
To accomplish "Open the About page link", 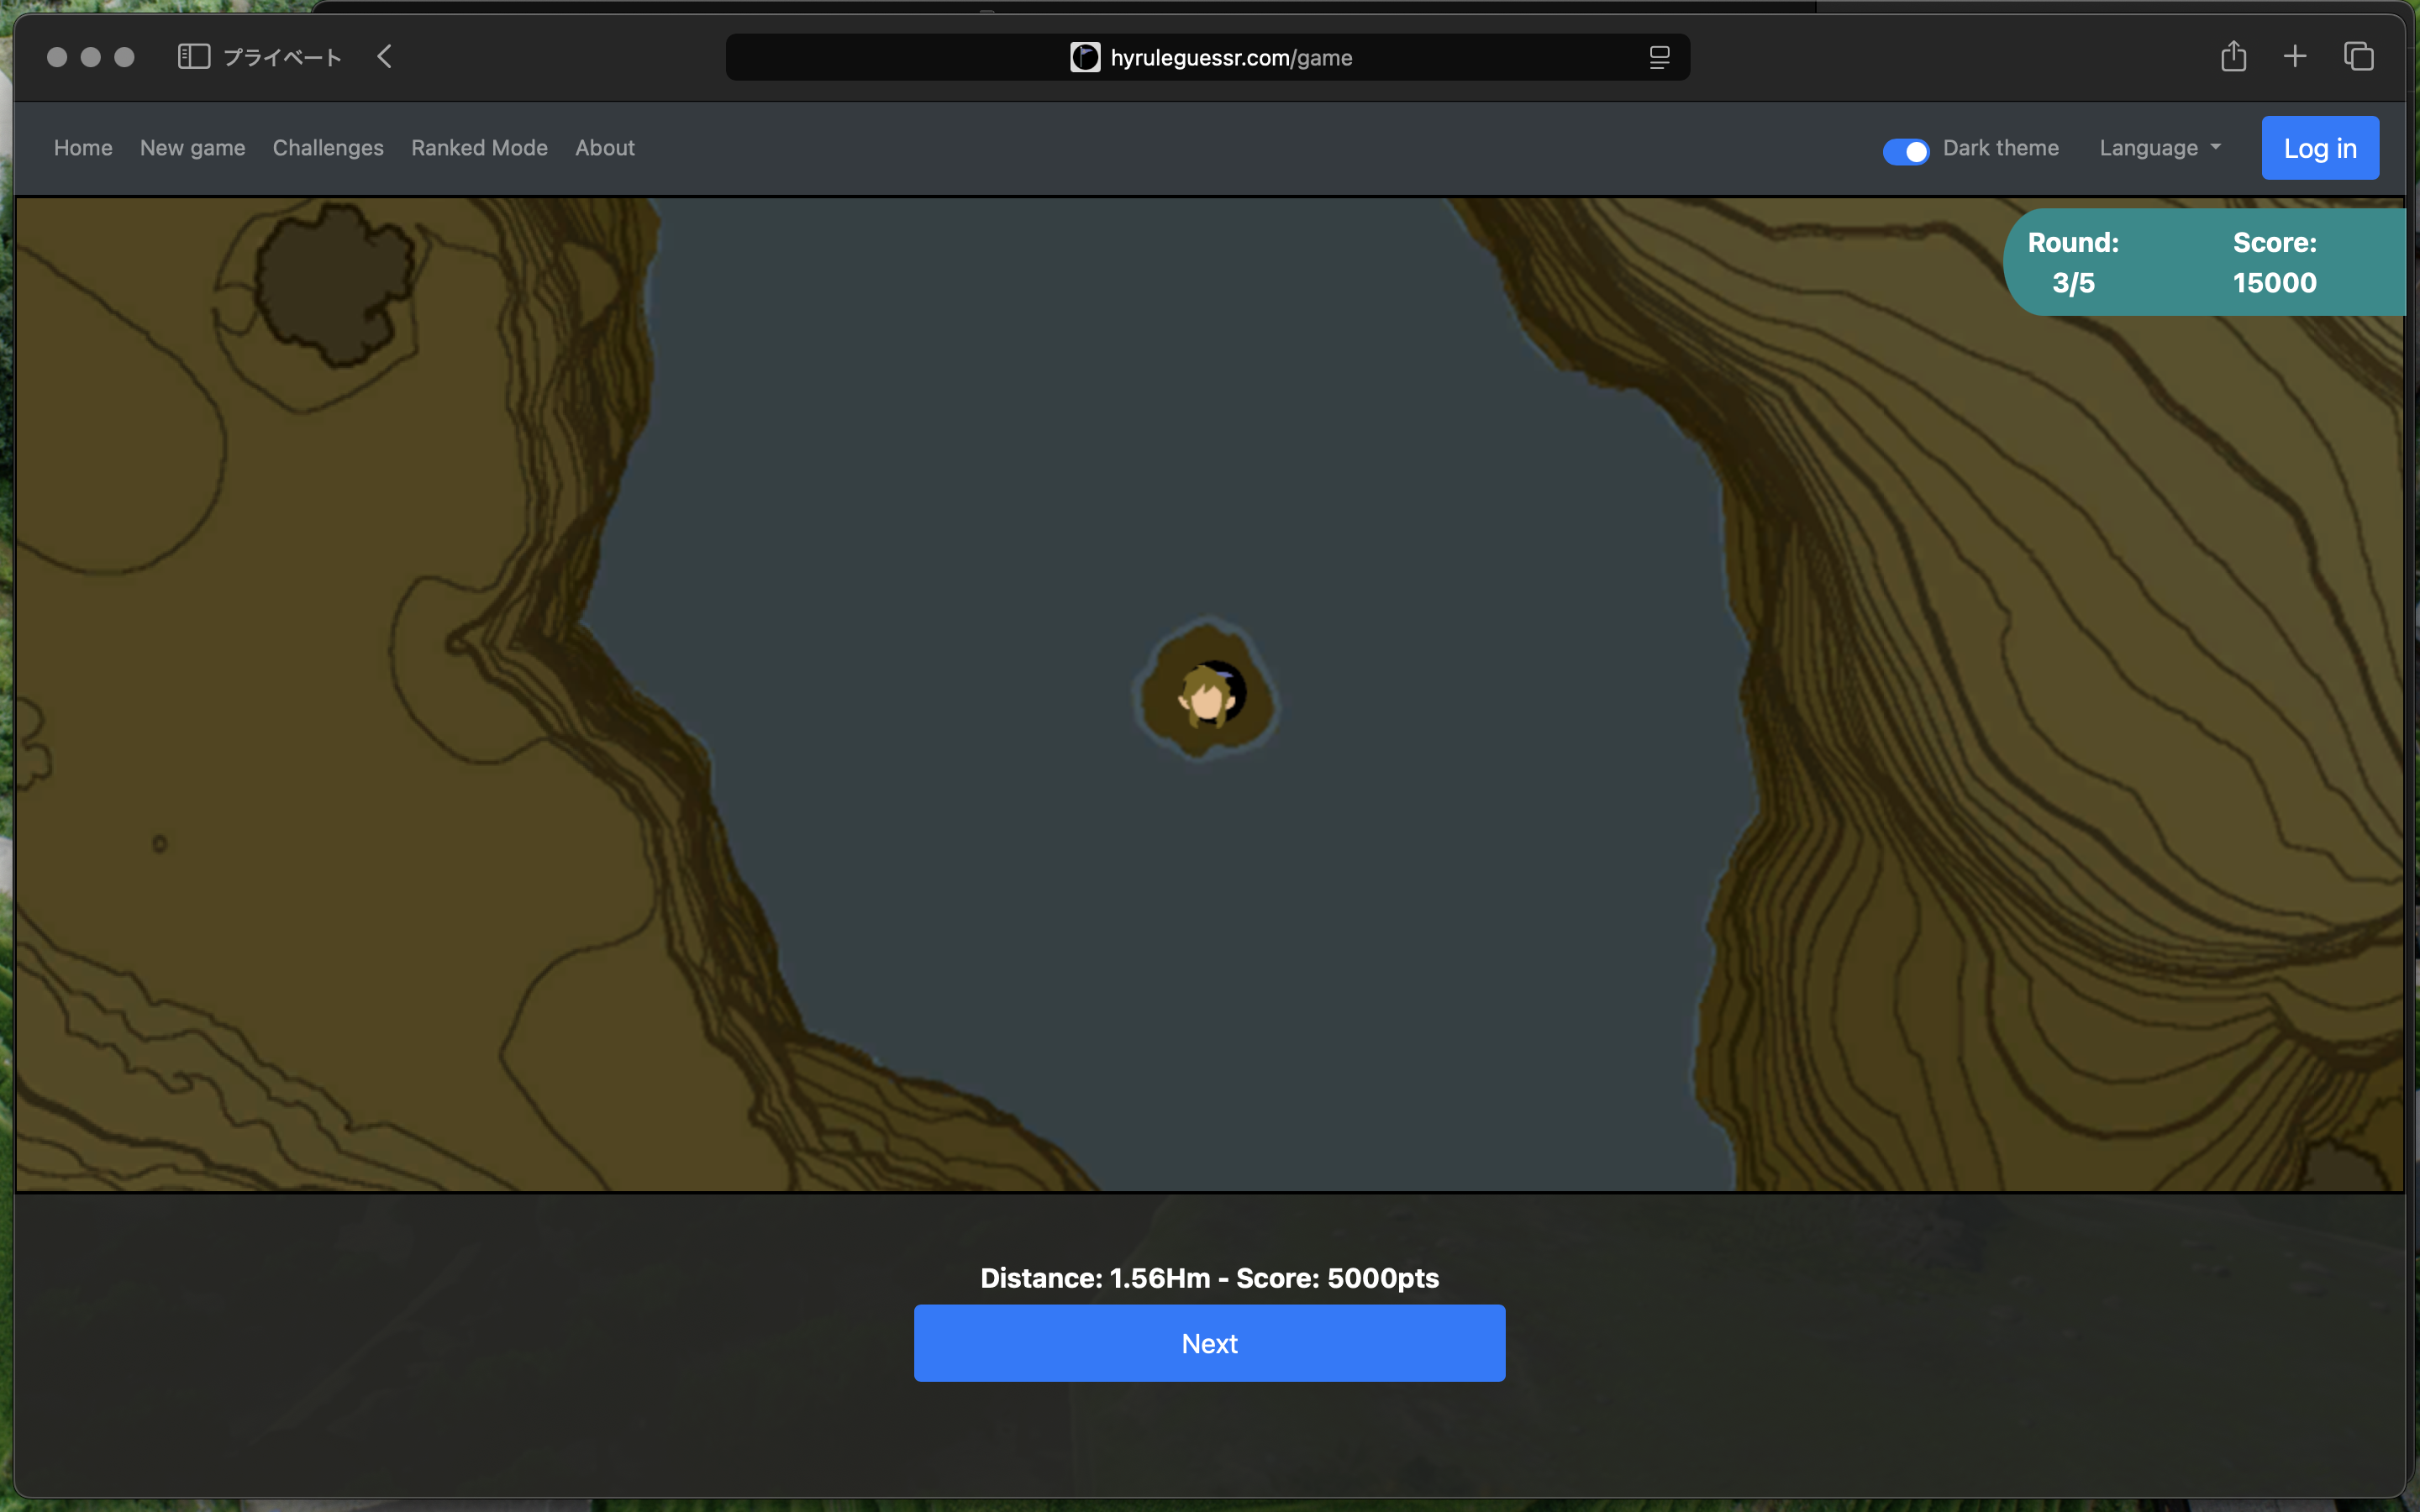I will 604,148.
